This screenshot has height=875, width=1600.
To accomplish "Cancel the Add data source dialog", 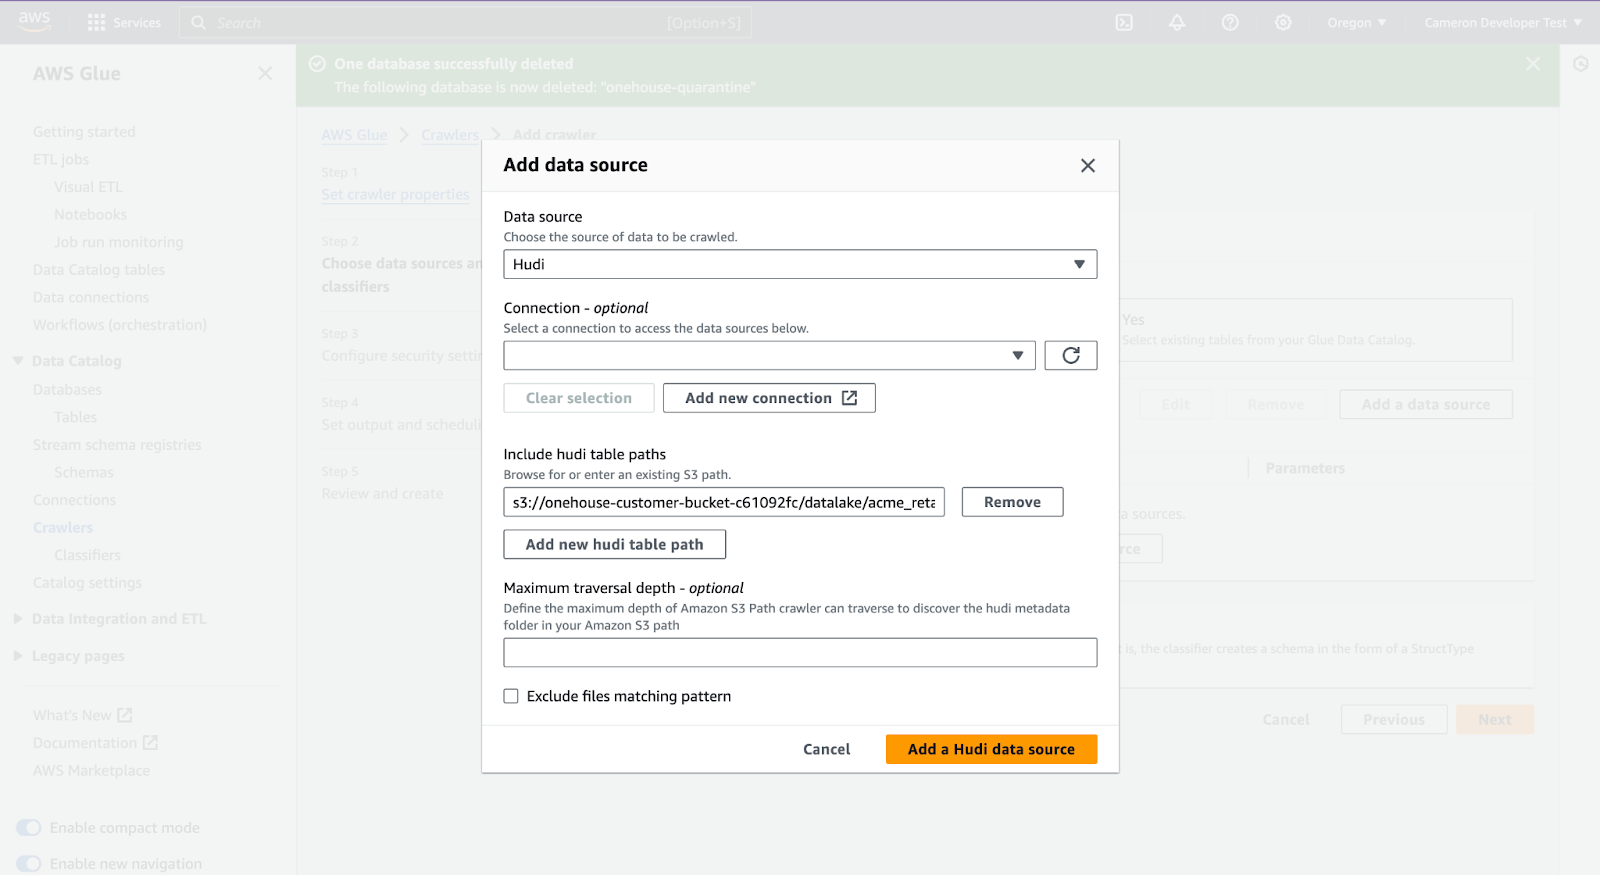I will pyautogui.click(x=827, y=749).
